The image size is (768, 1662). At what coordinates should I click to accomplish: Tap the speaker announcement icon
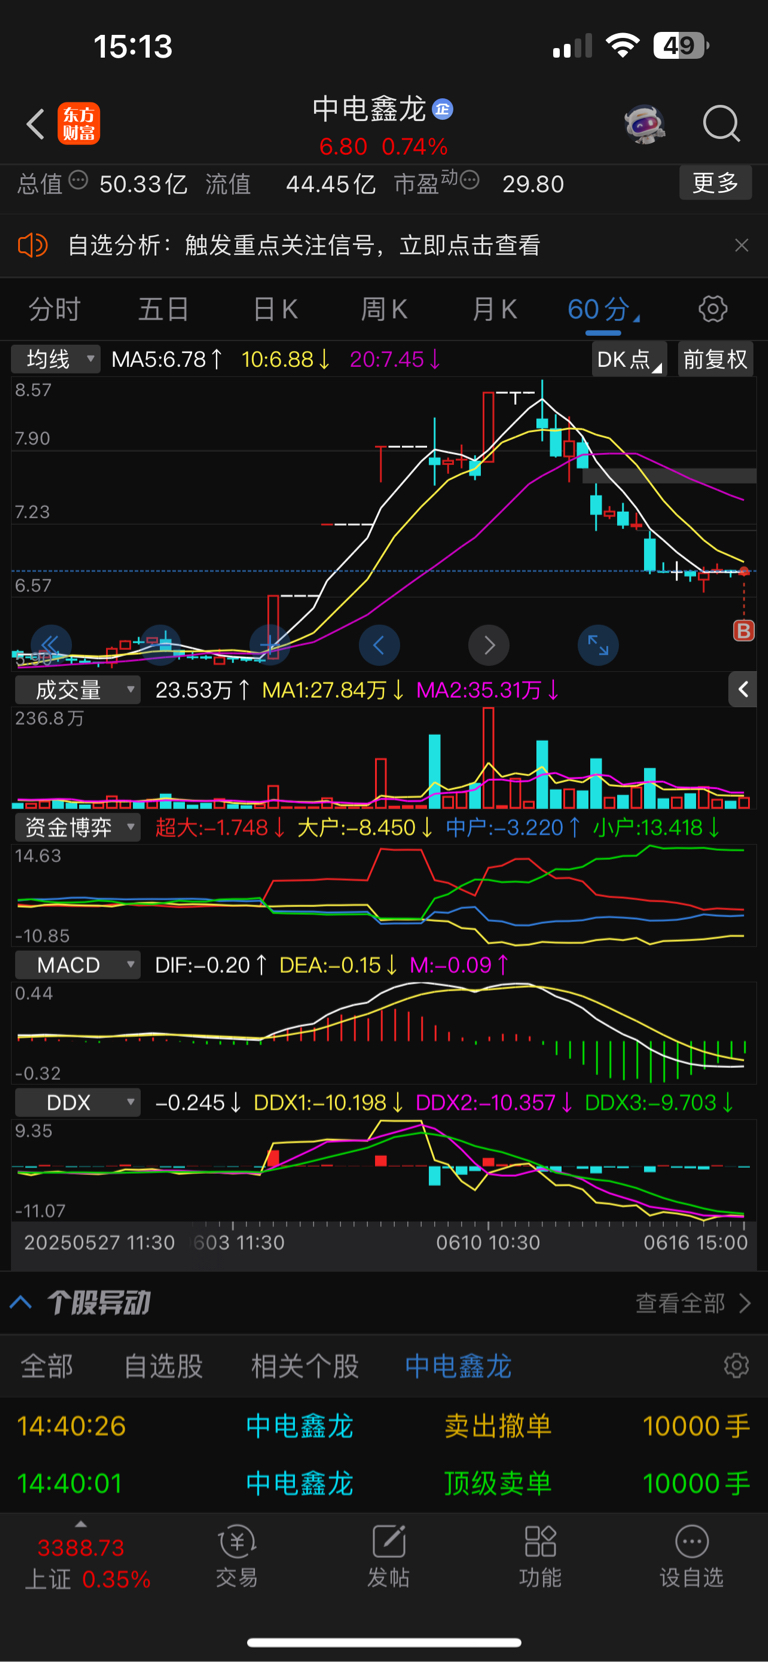coord(33,245)
